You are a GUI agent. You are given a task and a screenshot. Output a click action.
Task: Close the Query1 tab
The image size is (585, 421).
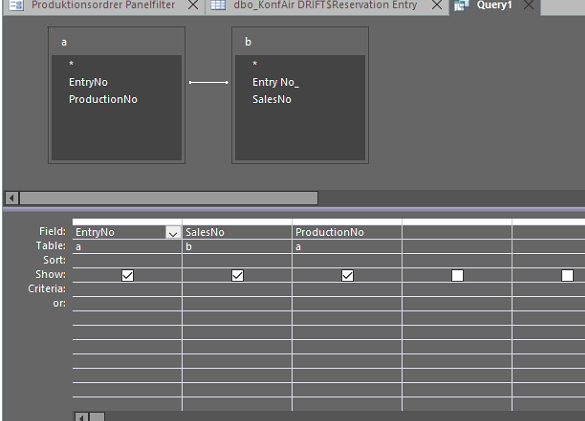tap(529, 5)
